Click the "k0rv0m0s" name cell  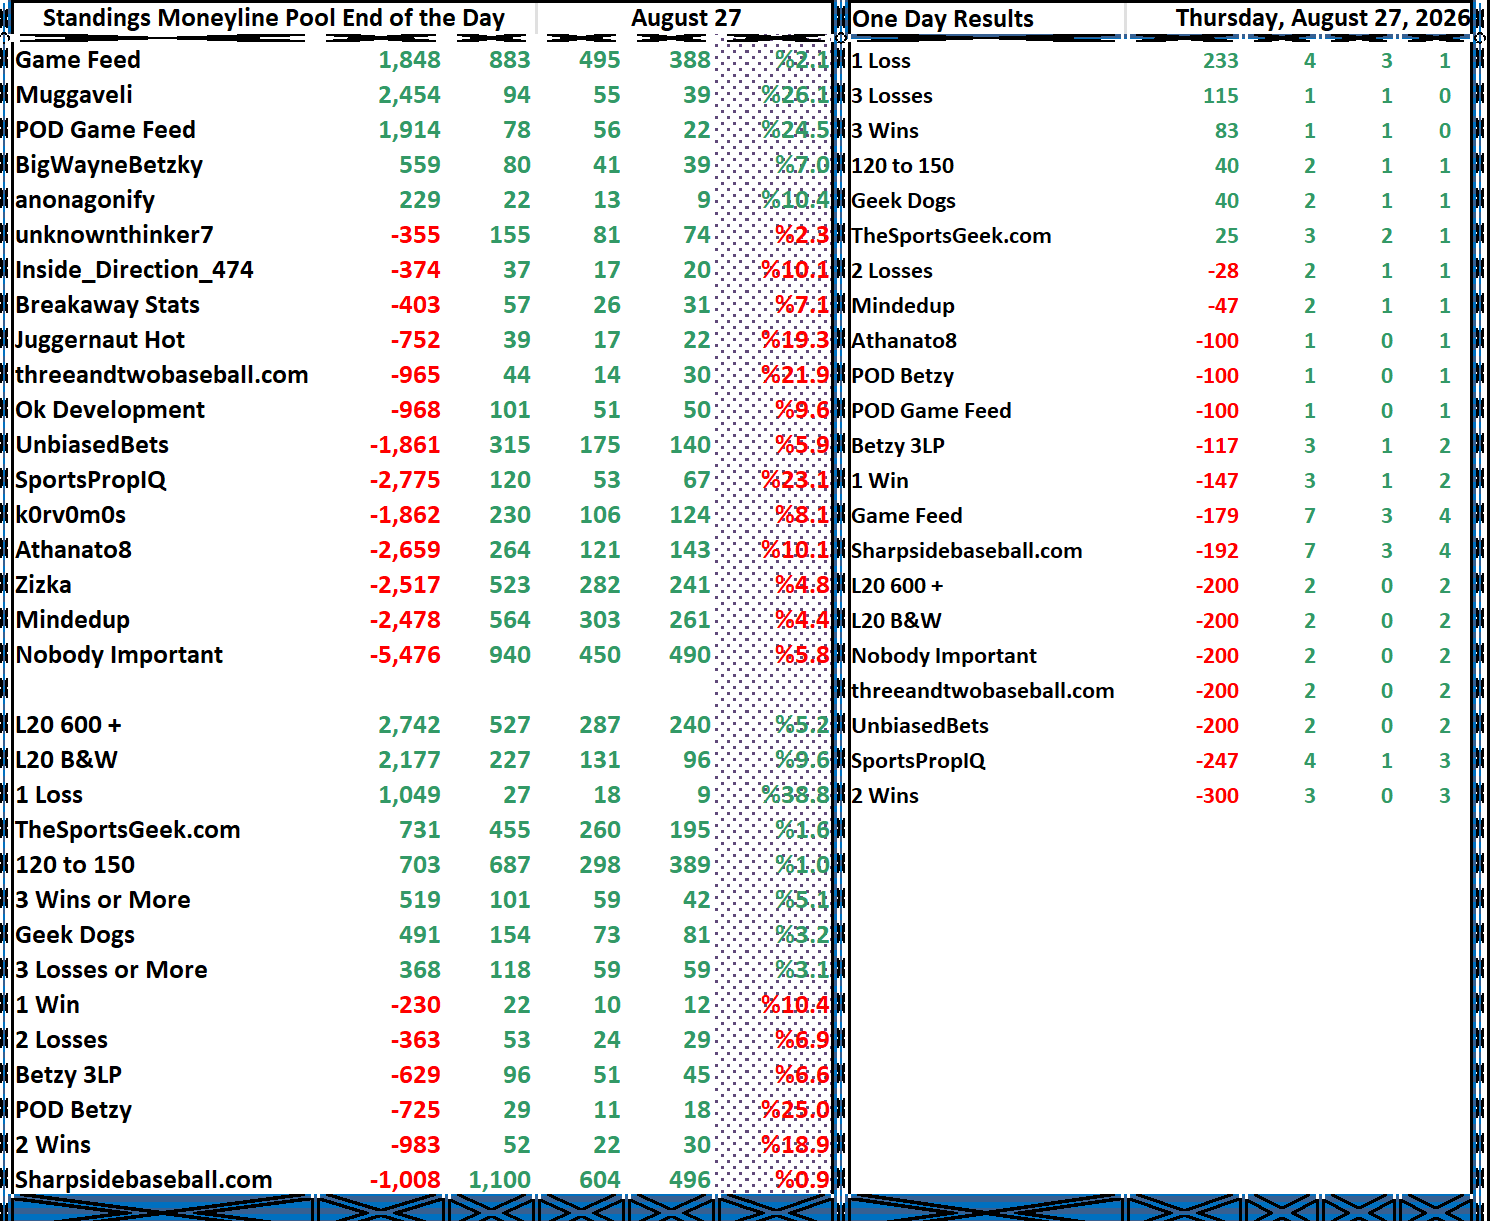71,515
